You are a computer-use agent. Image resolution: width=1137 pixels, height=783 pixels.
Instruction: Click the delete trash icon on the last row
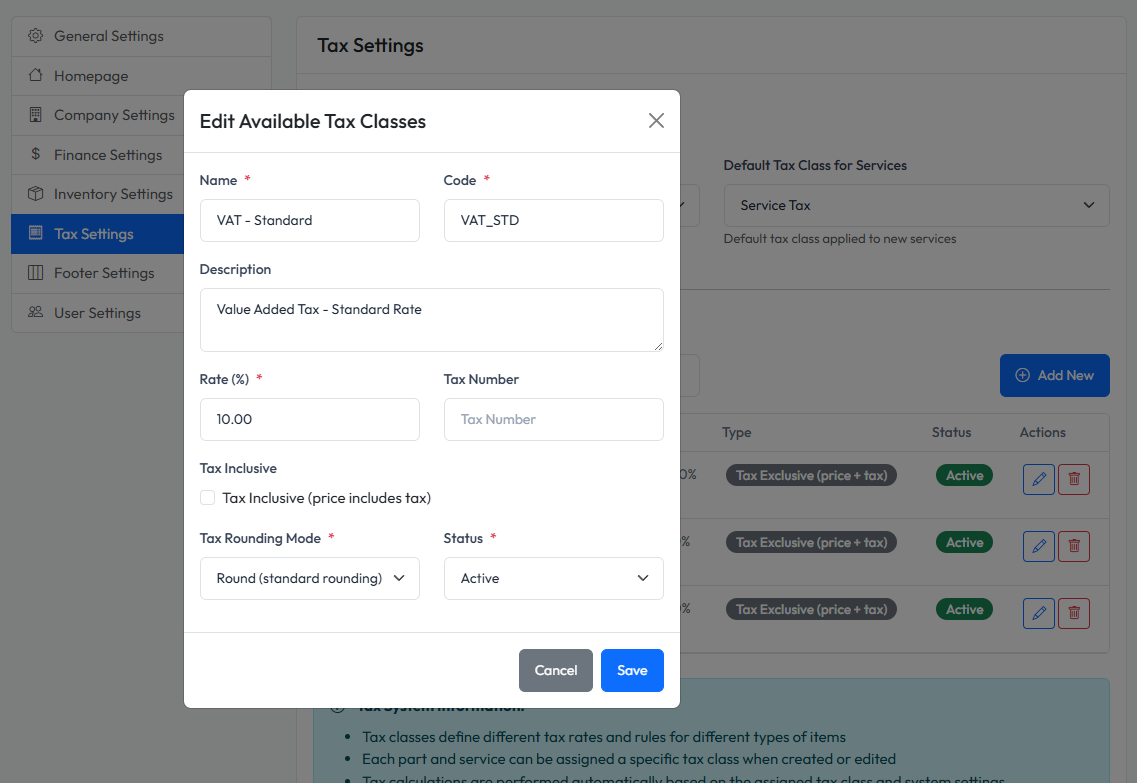(x=1074, y=613)
